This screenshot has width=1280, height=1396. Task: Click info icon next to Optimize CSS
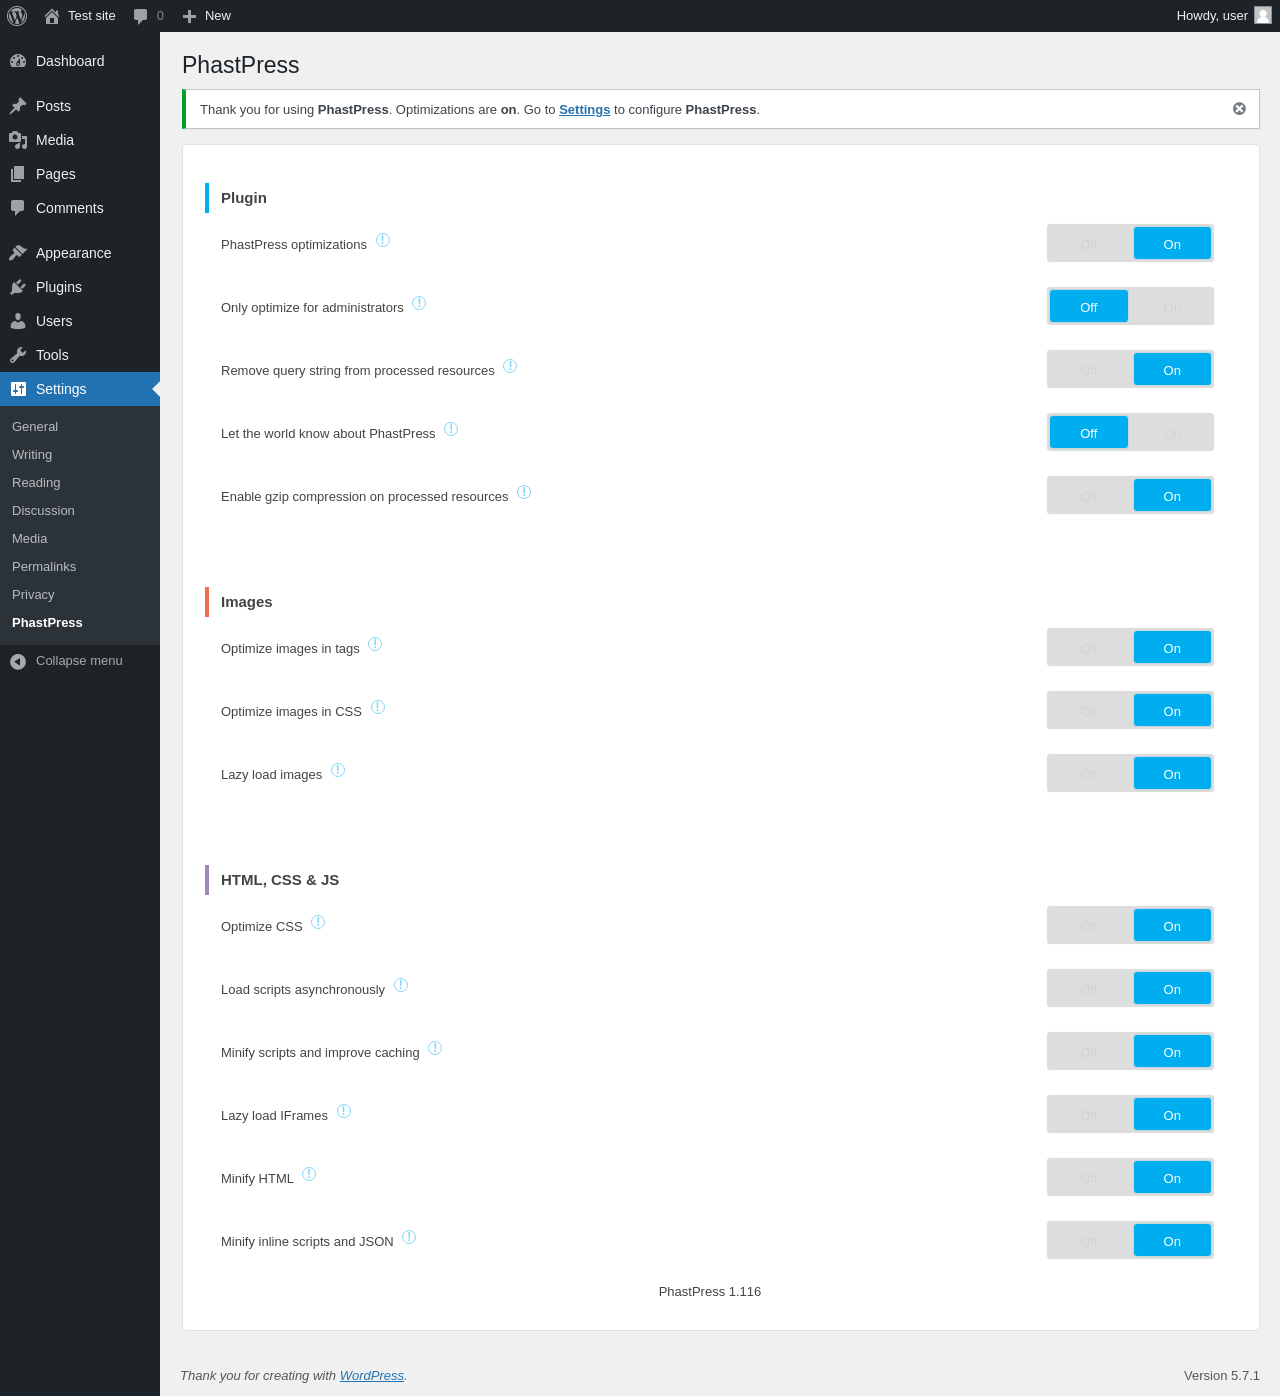click(x=318, y=923)
